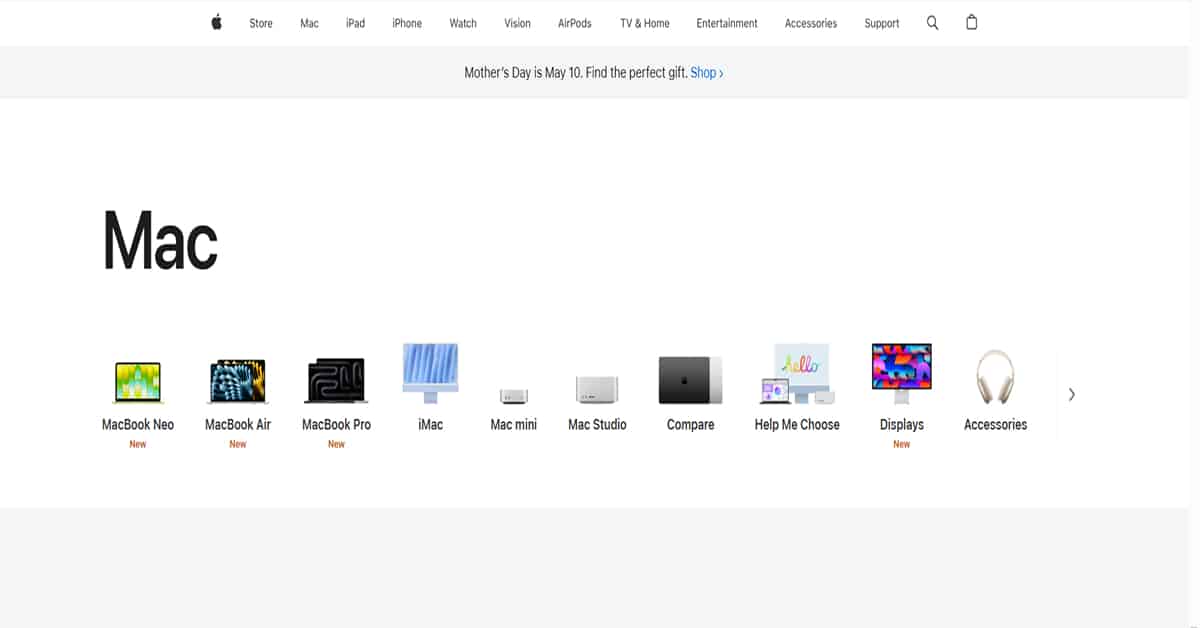Click the MacBook Pro text label
Image resolution: width=1200 pixels, height=628 pixels.
[336, 424]
